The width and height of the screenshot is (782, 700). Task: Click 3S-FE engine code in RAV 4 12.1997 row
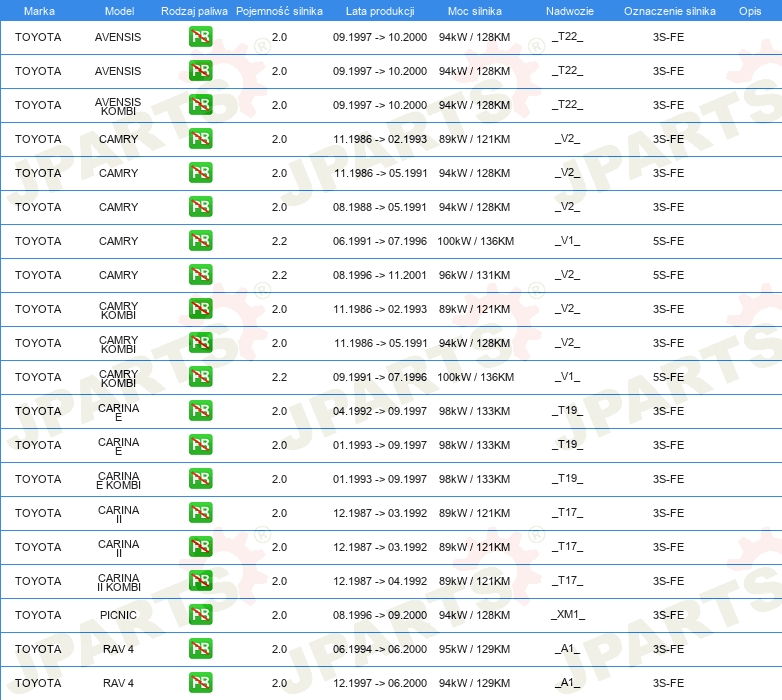(x=668, y=683)
